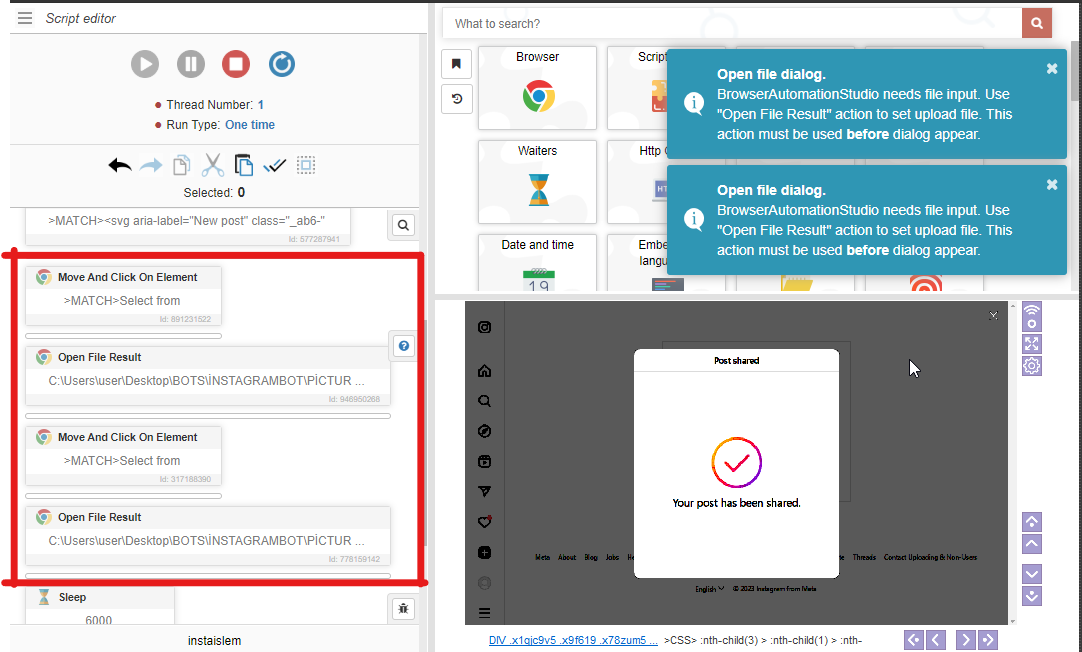
Task: Click the undo arrow icon
Action: [x=120, y=166]
